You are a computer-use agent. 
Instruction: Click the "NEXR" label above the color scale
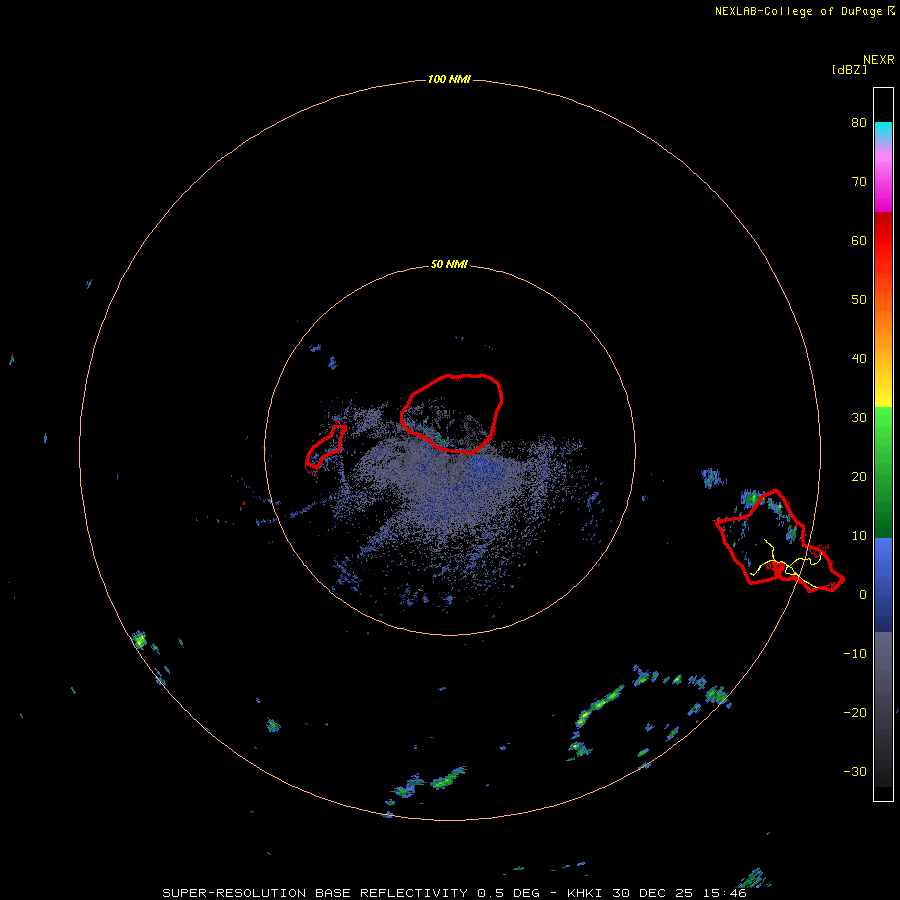pos(879,60)
